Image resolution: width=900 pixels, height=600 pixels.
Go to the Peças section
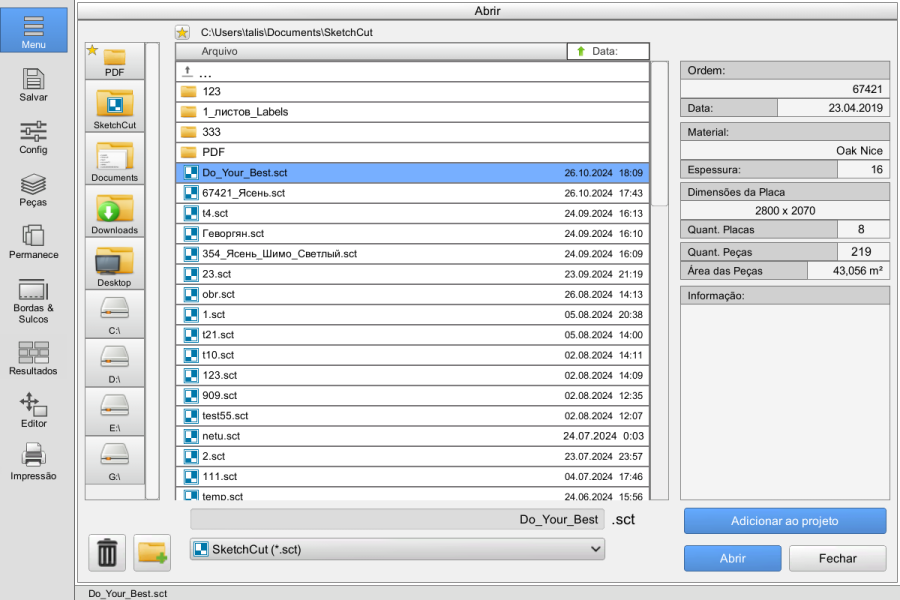(x=33, y=190)
